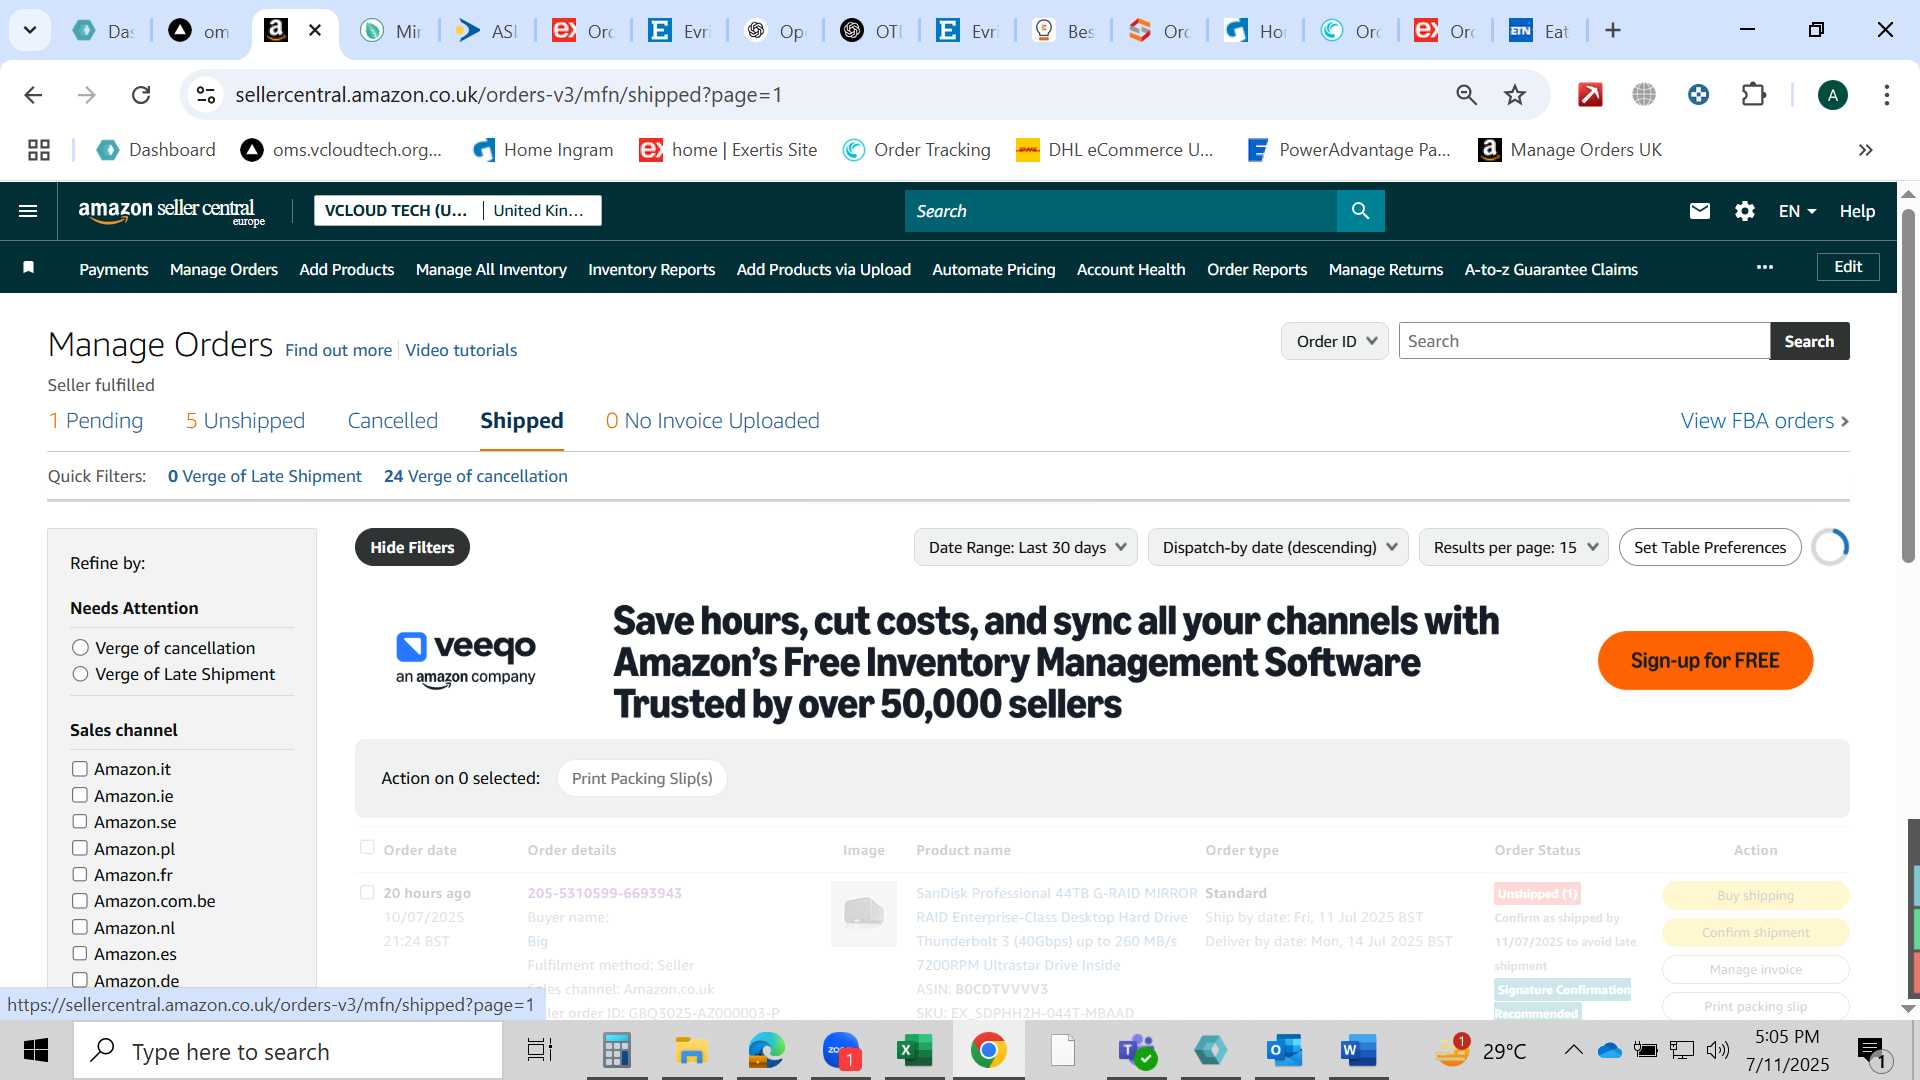Check the Amazon.pl sales channel
Viewport: 1920px width, 1080px height.
[79, 848]
